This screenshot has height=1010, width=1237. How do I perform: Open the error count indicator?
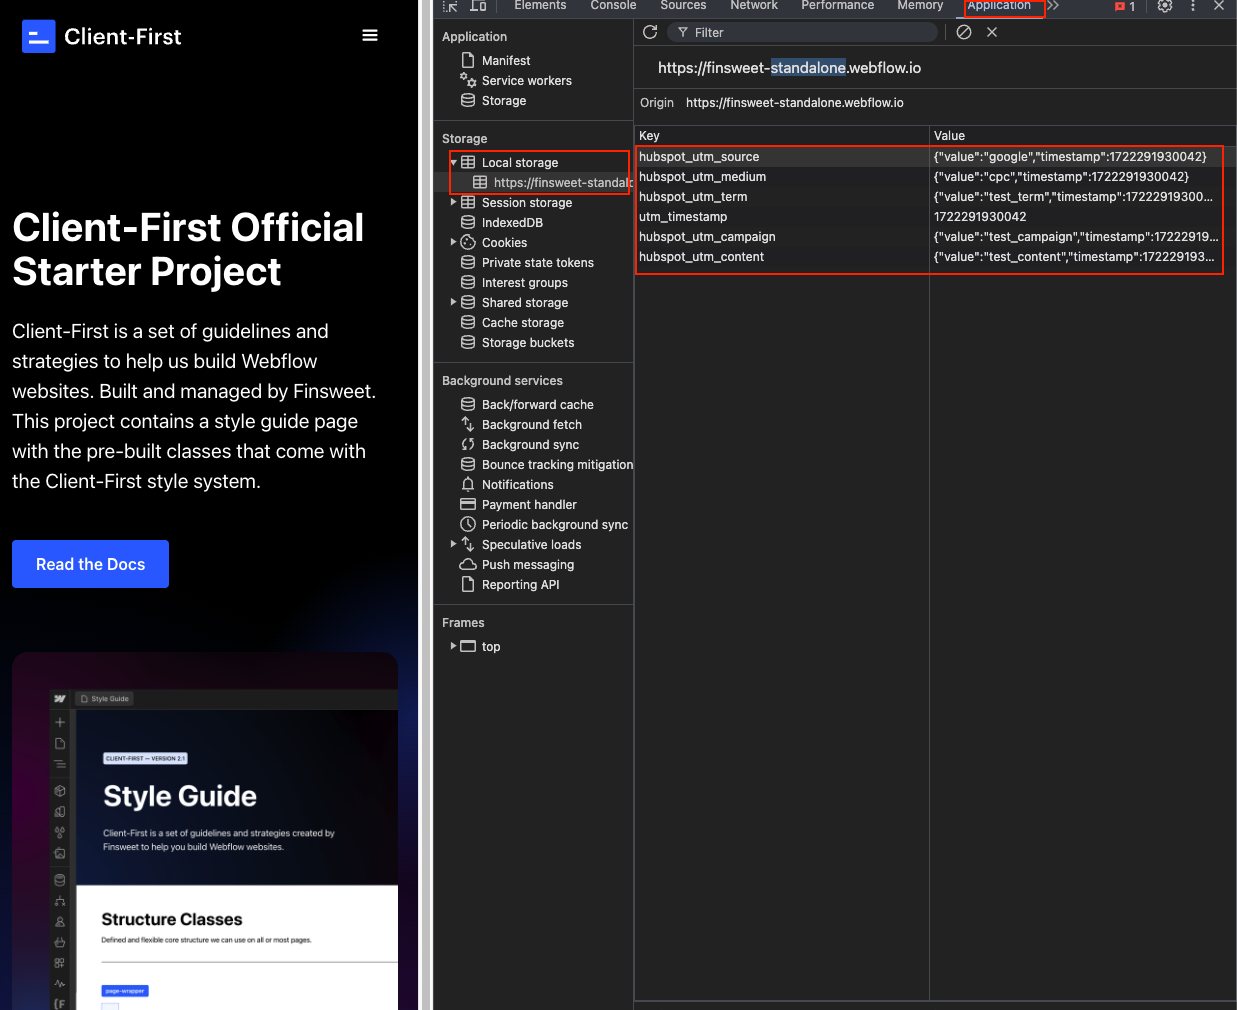[x=1125, y=7]
